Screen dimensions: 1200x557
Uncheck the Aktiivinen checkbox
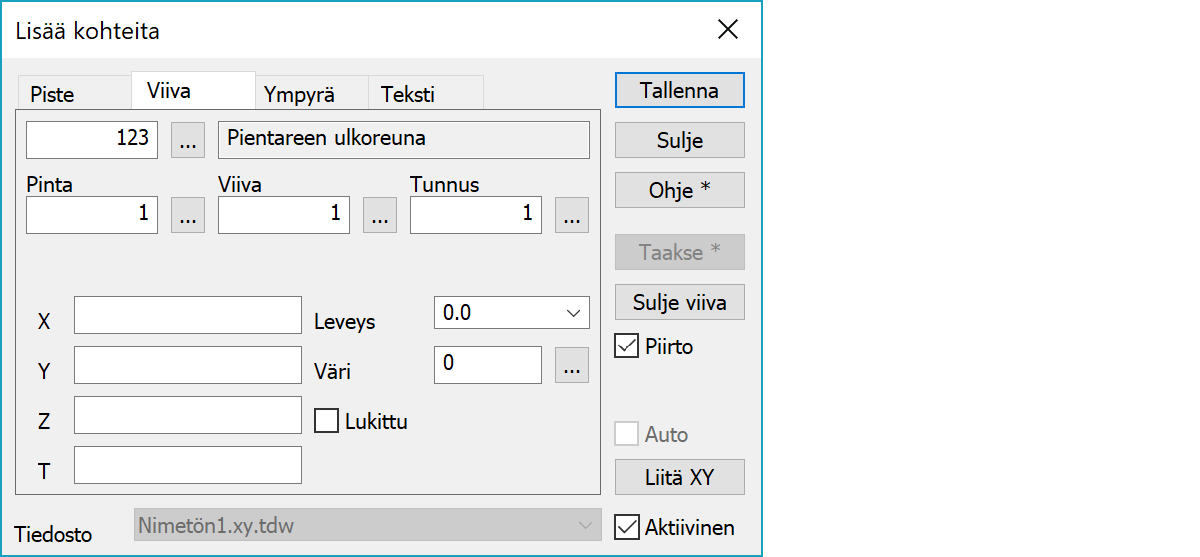click(627, 527)
